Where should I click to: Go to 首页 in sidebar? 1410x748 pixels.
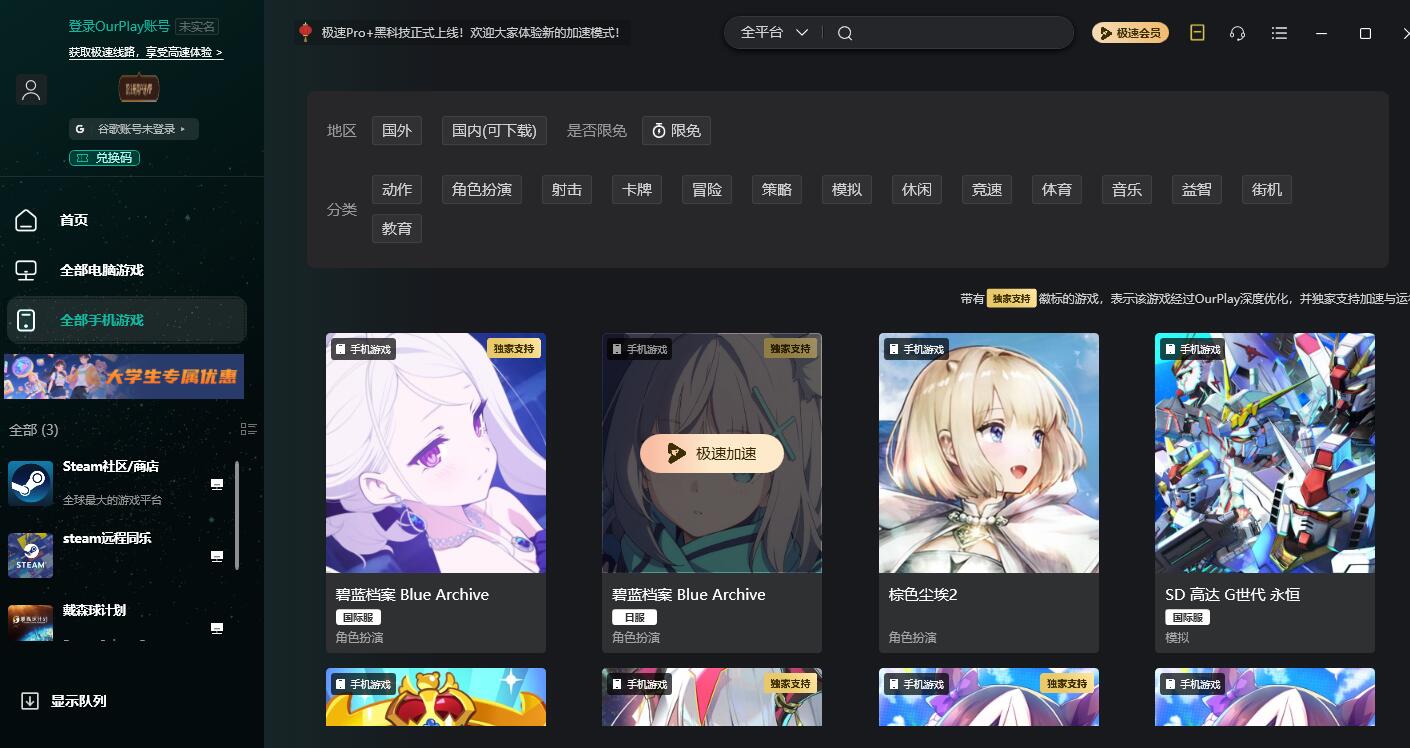[x=74, y=220]
